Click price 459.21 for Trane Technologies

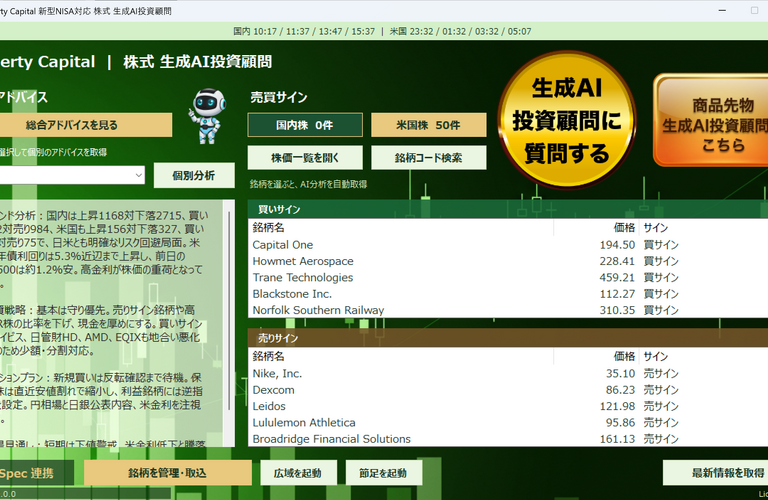coord(617,277)
